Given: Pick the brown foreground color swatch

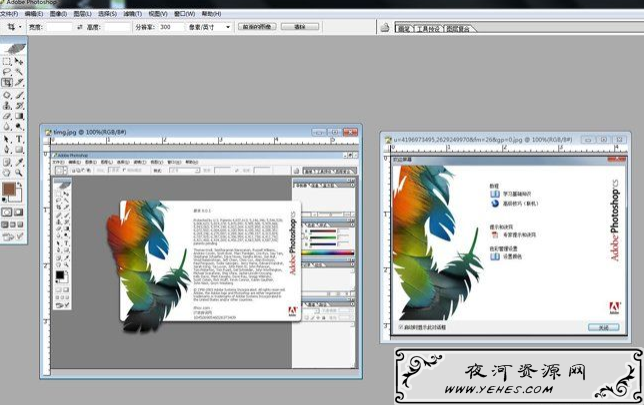Looking at the screenshot, I should coord(9,189).
